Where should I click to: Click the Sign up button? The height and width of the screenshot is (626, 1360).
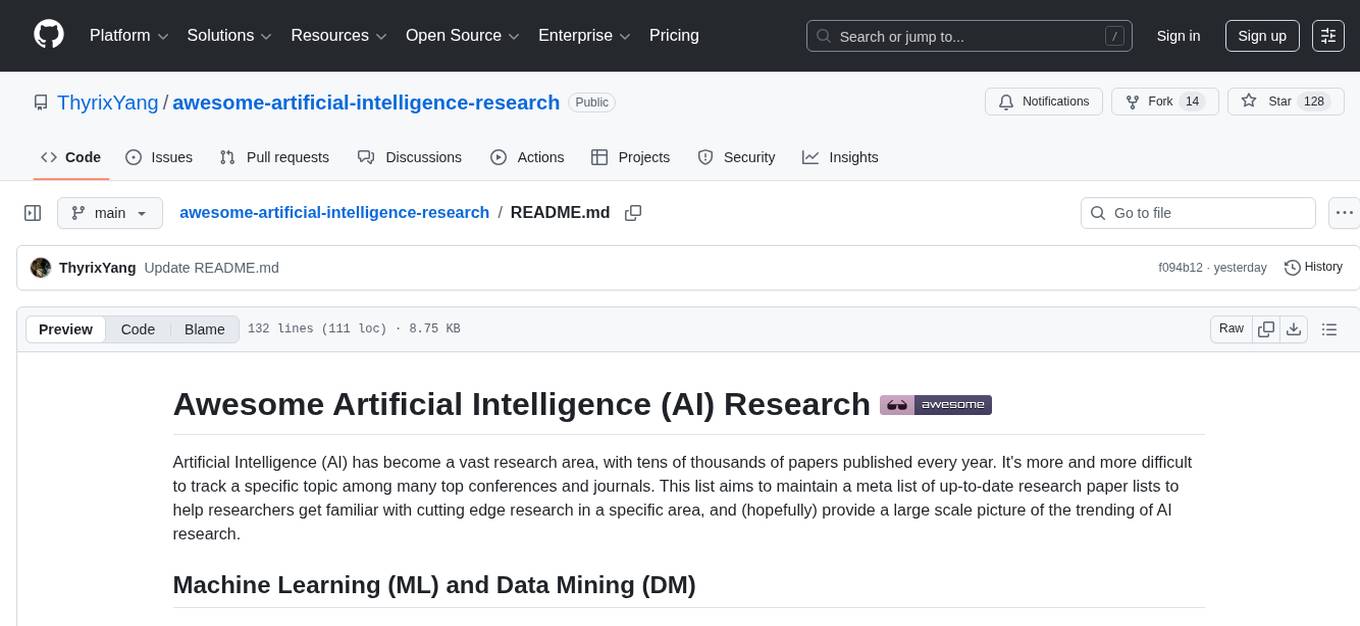[1261, 35]
